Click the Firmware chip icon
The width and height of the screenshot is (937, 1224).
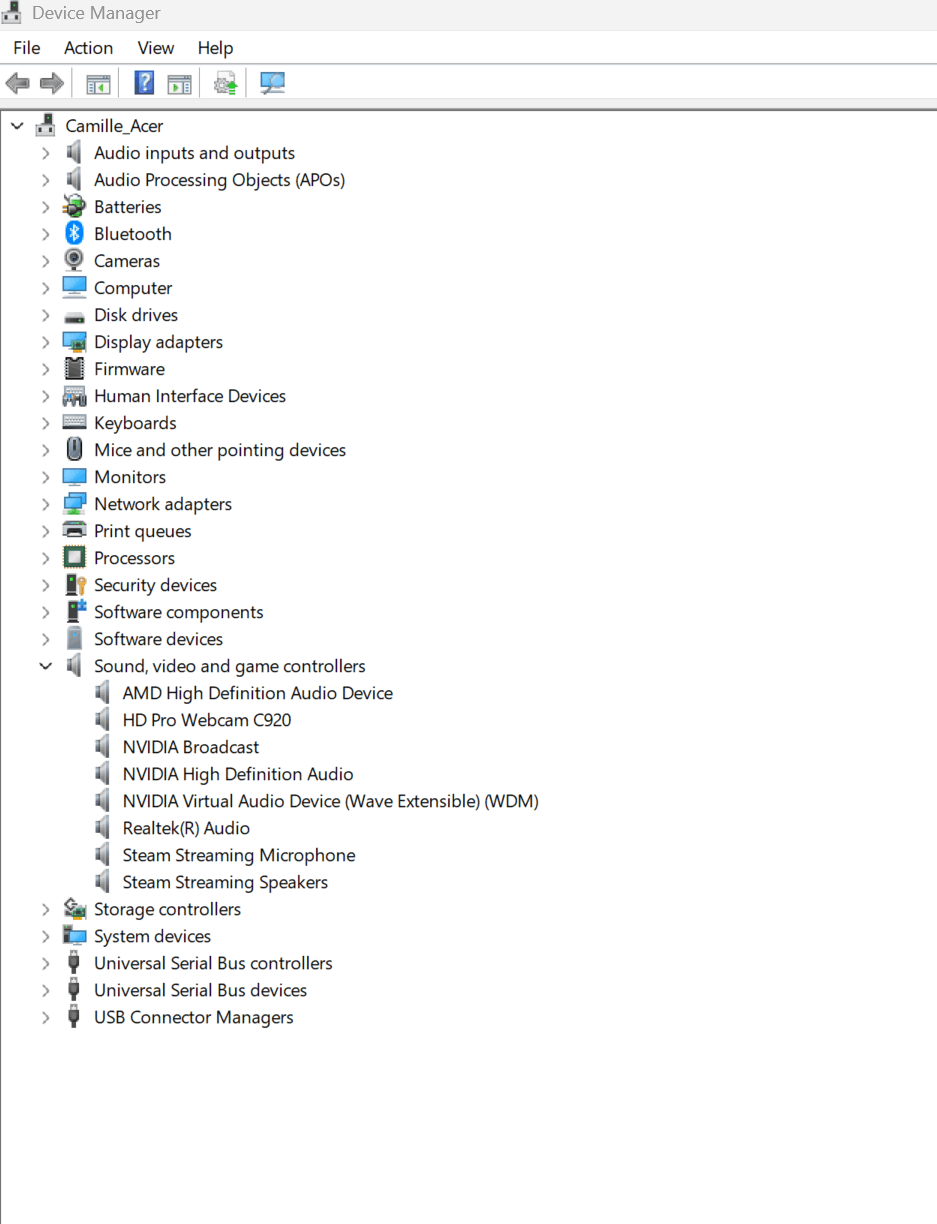point(74,369)
